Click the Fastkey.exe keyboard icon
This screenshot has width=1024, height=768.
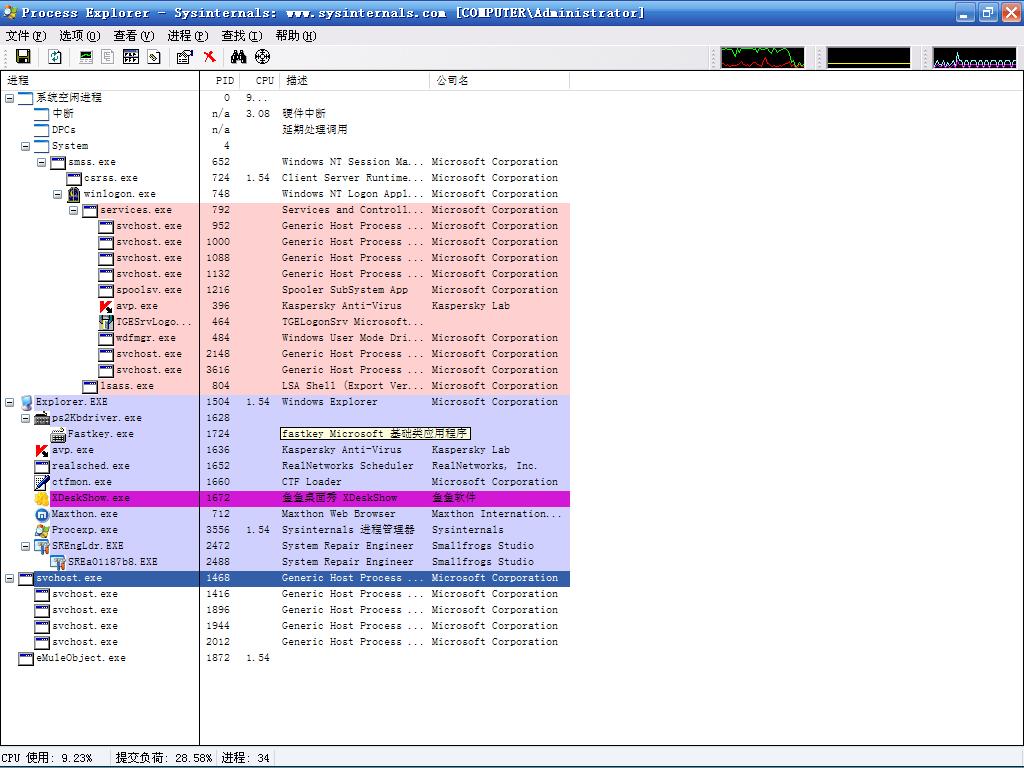58,434
